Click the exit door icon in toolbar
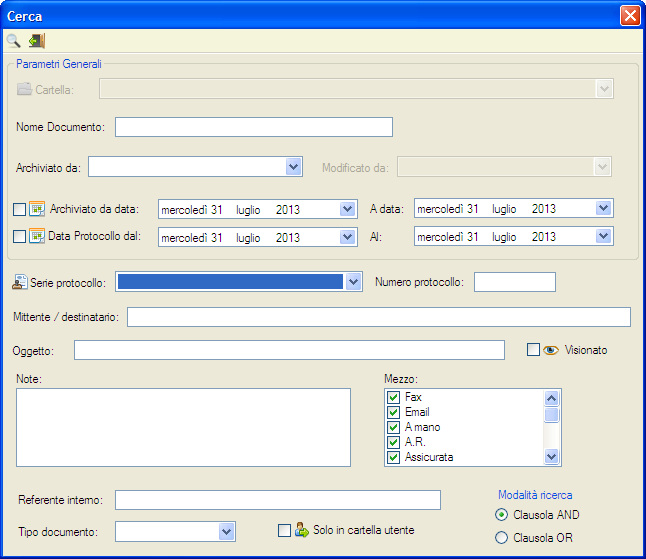Viewport: 646px width, 559px height. (x=37, y=41)
